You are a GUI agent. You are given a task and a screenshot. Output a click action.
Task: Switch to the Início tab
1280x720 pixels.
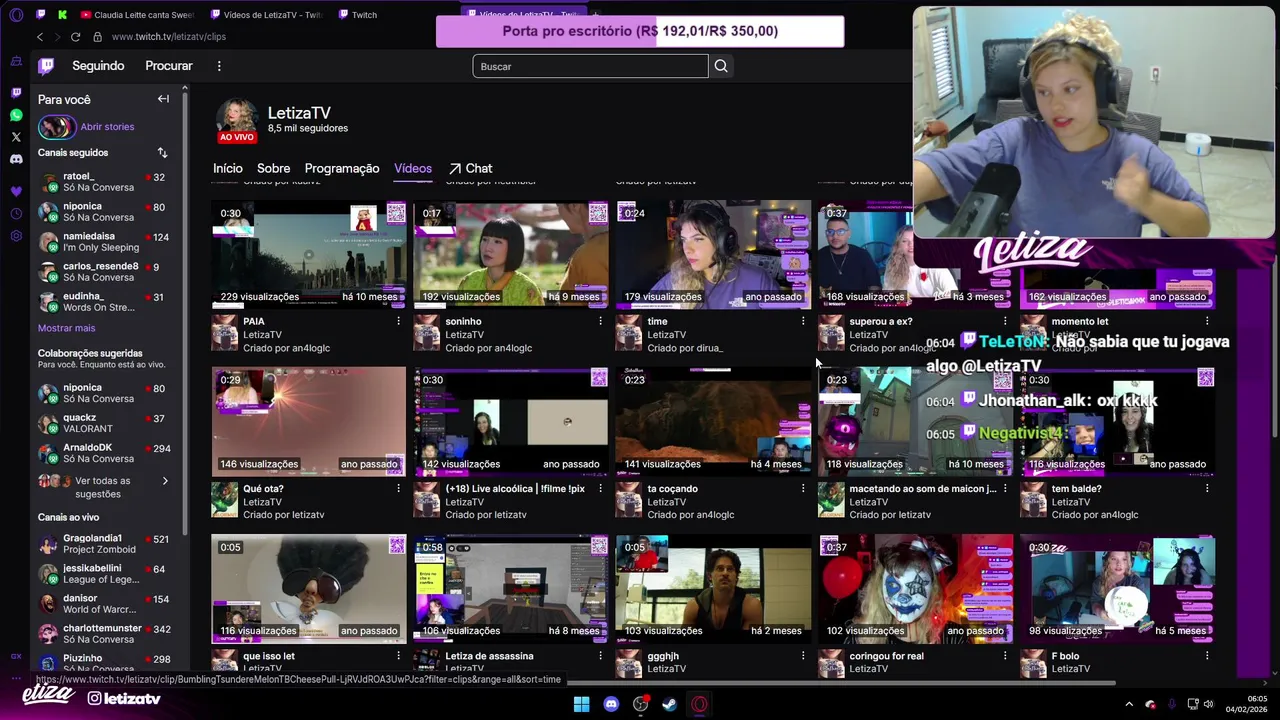pos(228,168)
